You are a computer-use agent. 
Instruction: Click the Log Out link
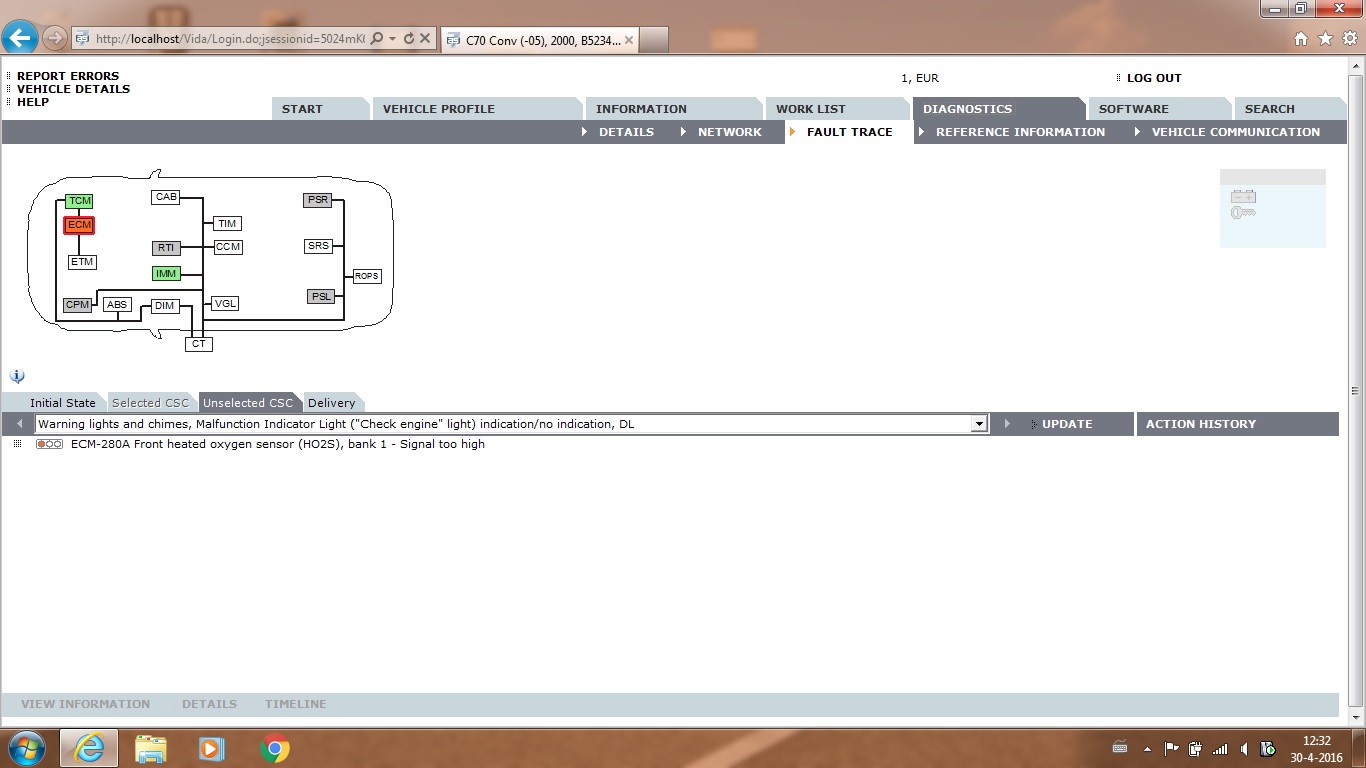1153,78
